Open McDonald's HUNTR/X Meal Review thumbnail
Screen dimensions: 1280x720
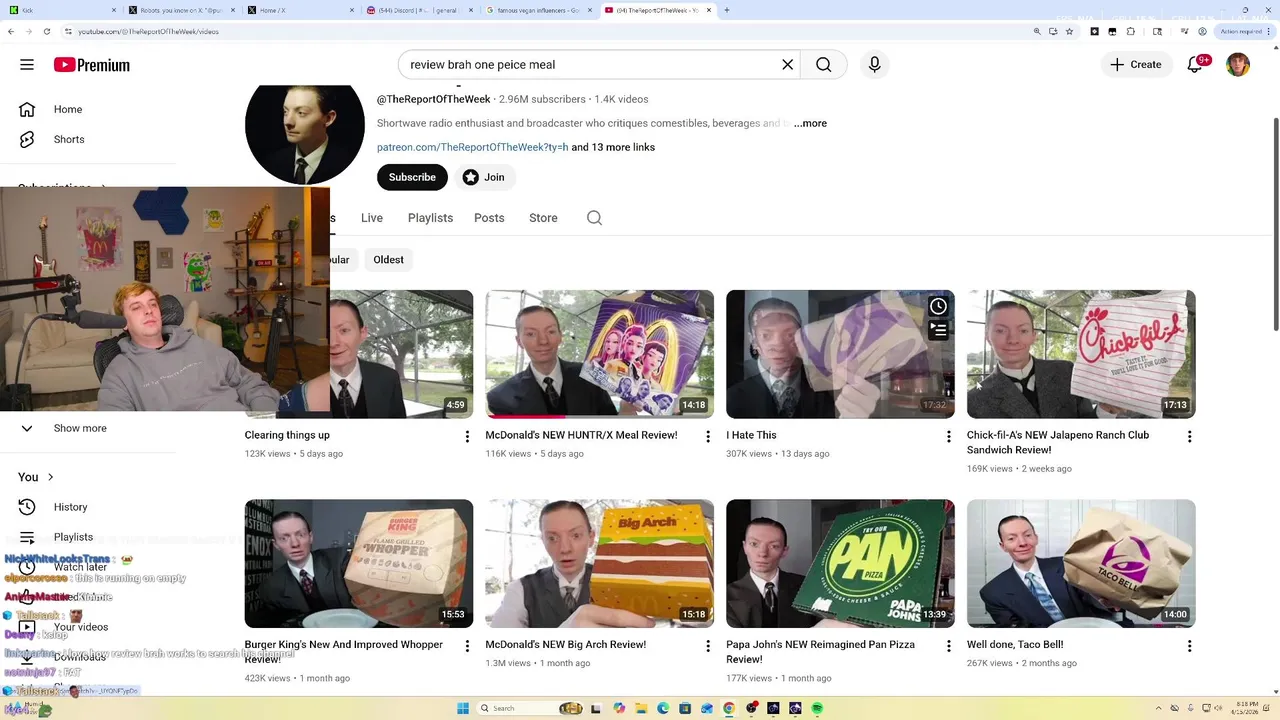[600, 354]
